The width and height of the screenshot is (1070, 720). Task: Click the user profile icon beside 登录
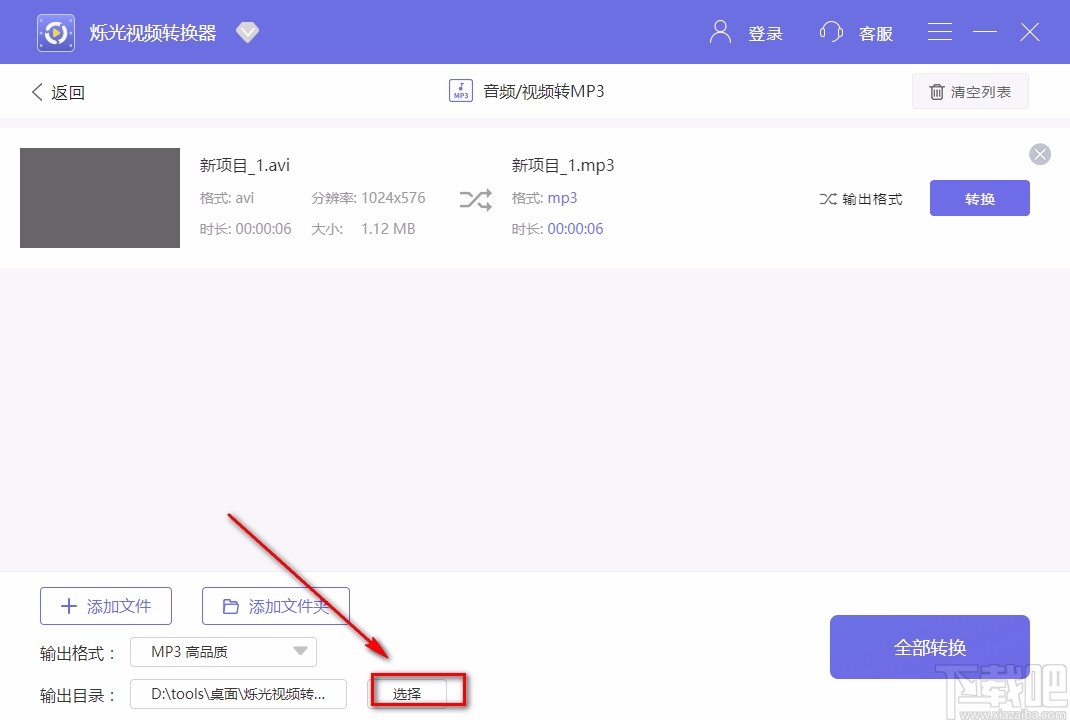719,31
